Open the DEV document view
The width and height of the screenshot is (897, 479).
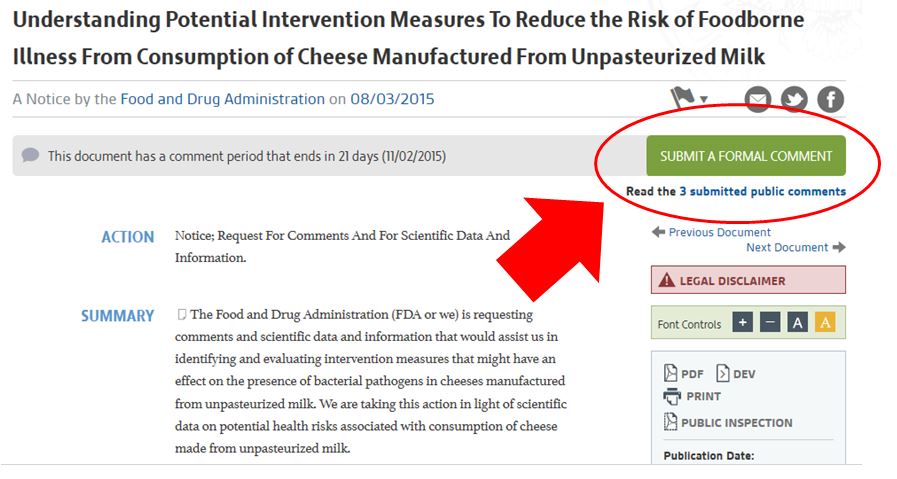(736, 373)
